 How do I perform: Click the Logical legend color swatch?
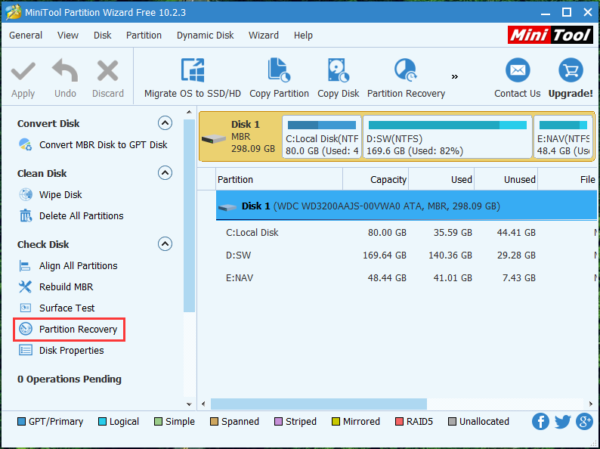[x=102, y=421]
